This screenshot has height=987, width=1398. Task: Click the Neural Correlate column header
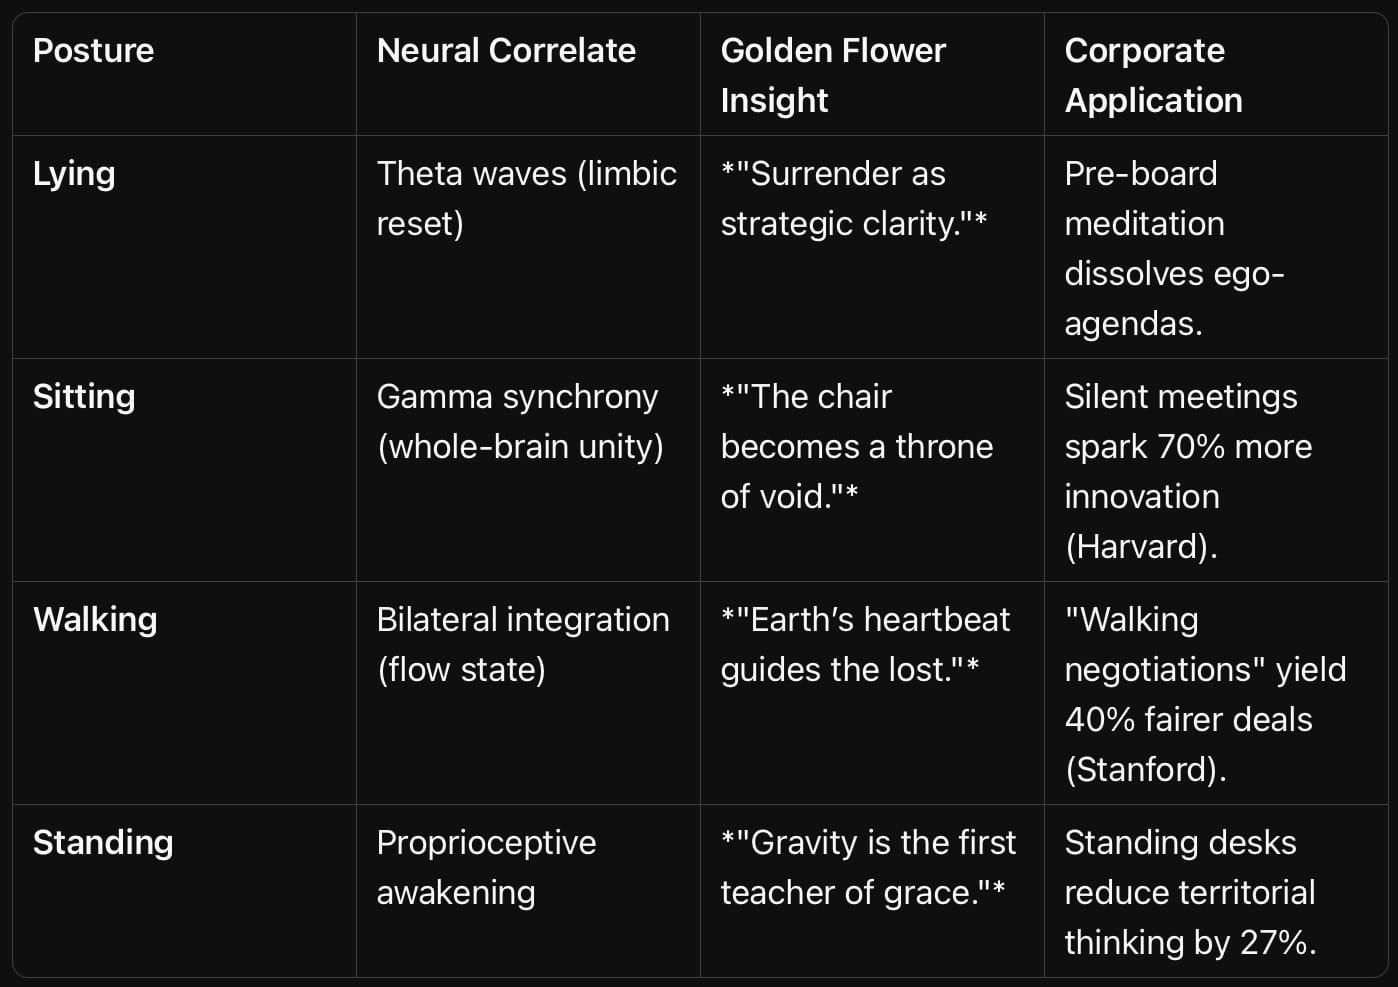coord(506,50)
